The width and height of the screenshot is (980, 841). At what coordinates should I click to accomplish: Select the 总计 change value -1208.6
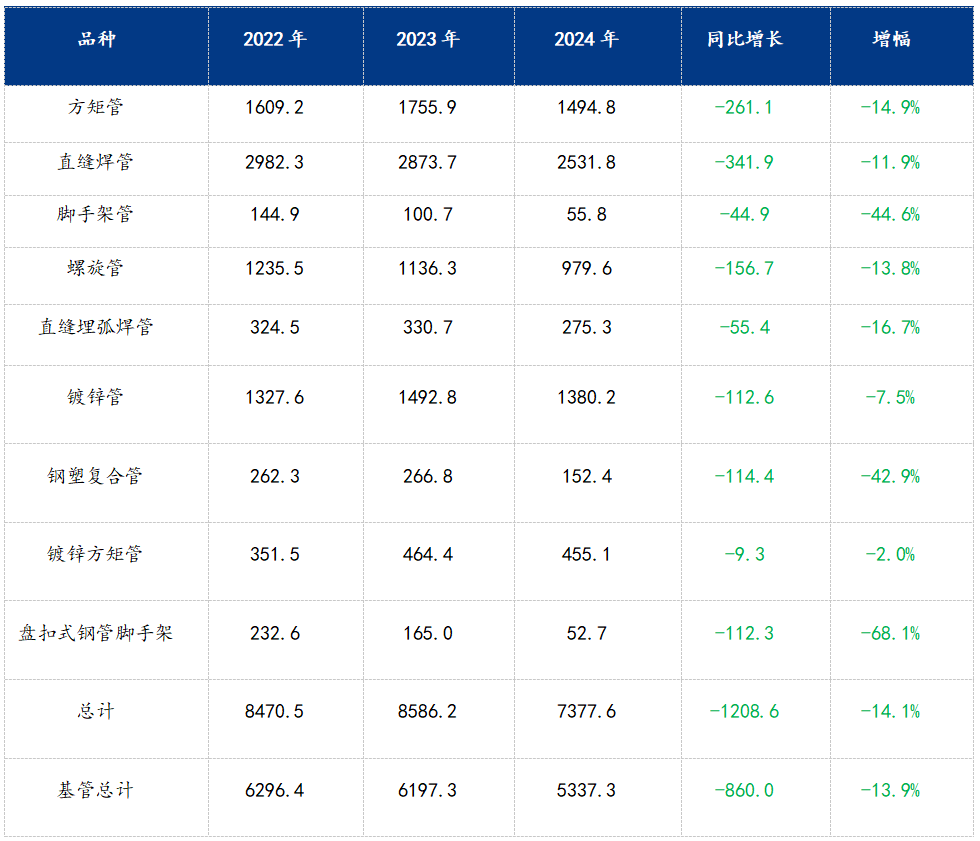[x=744, y=711]
